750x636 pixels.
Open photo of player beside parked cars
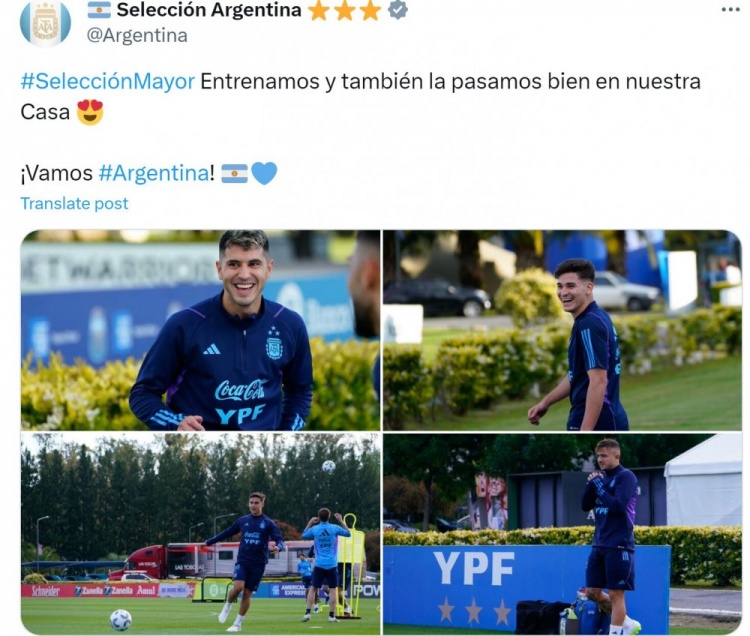click(x=562, y=330)
